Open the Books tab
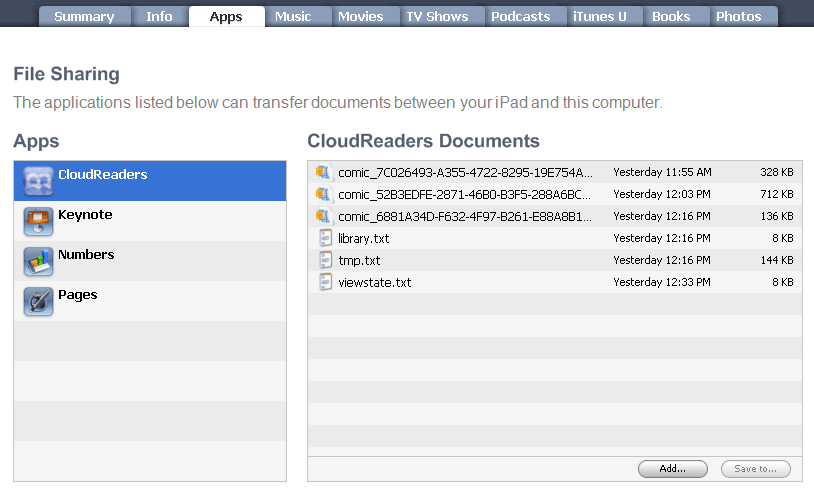 click(x=671, y=17)
